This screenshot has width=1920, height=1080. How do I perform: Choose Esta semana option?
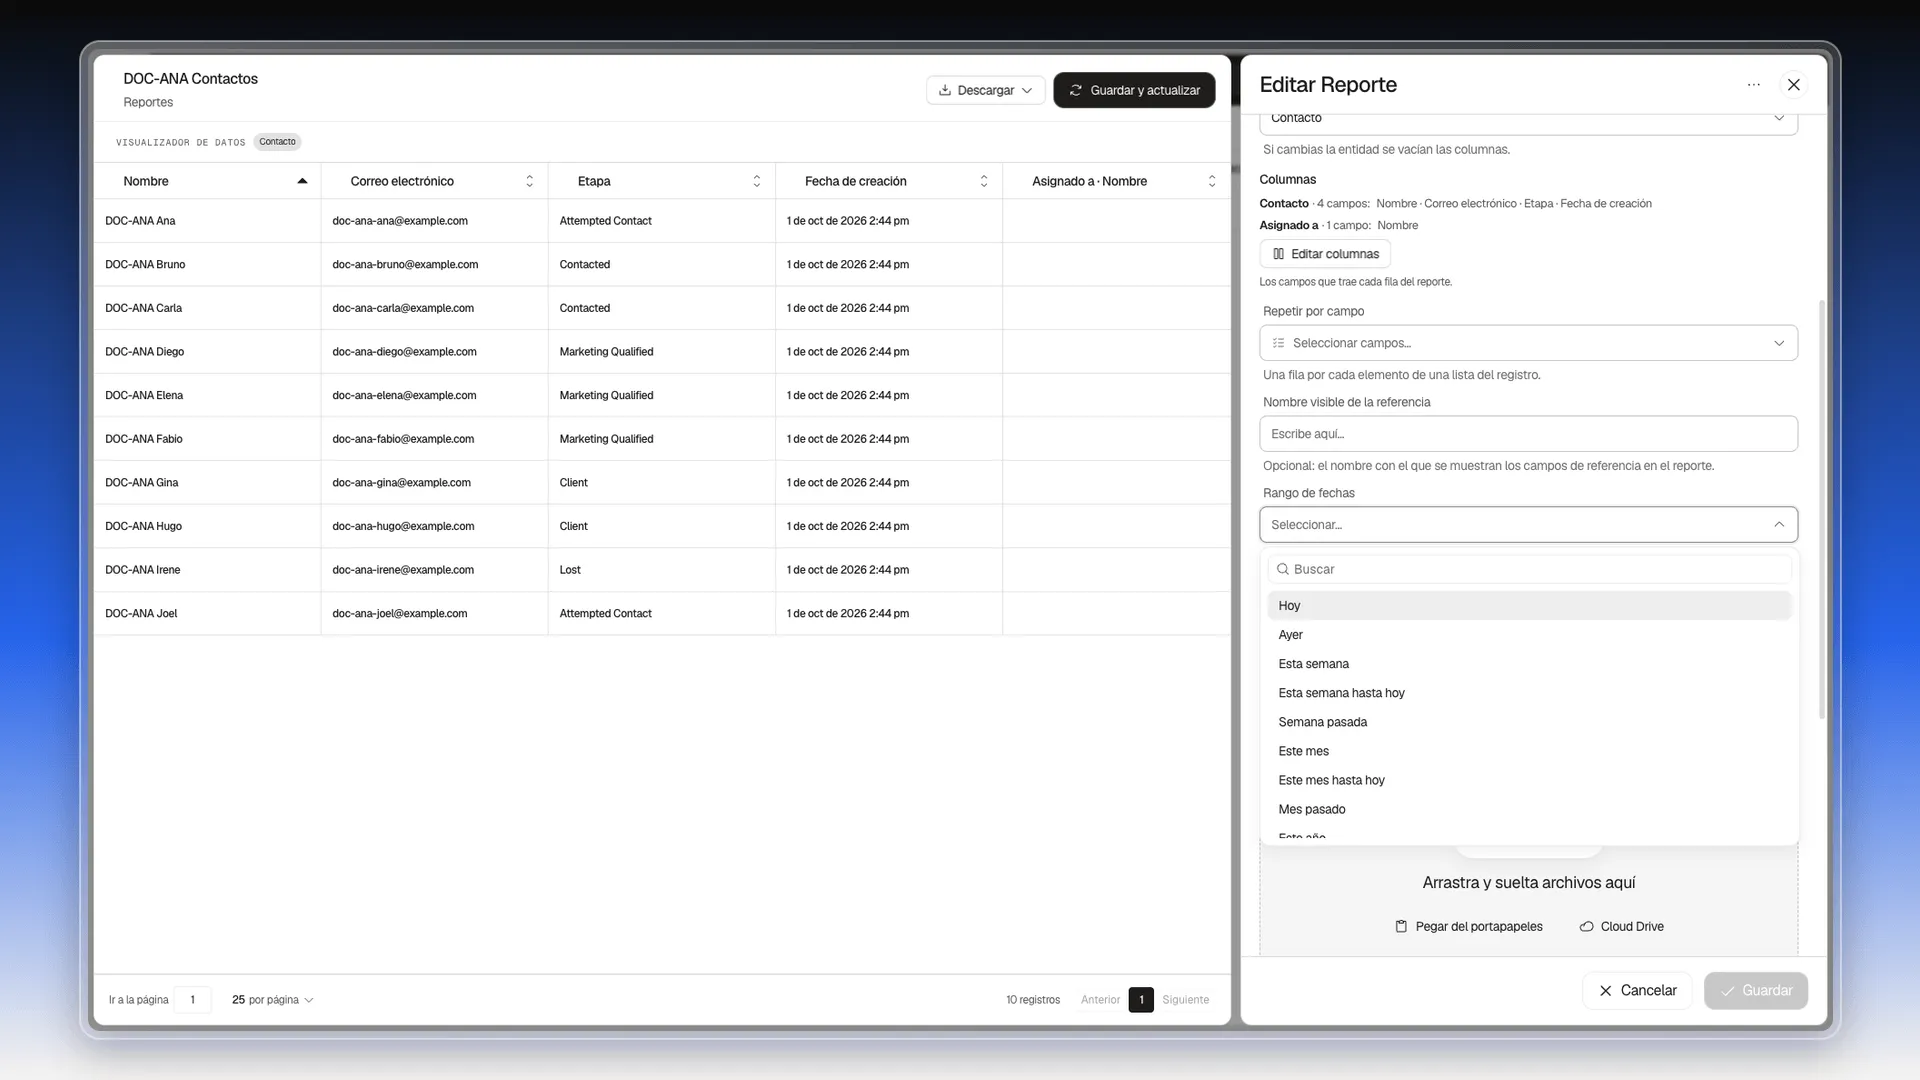click(x=1528, y=664)
